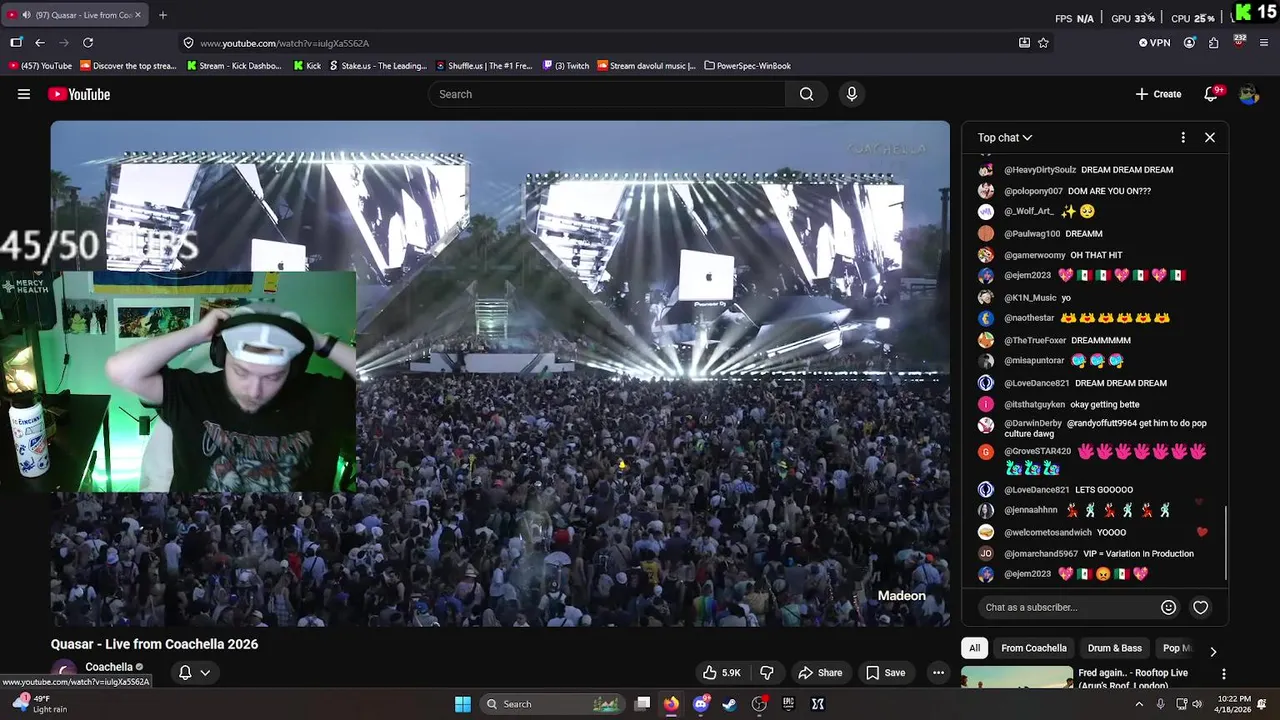
Task: Open the taskbar volume control icon
Action: (1198, 704)
